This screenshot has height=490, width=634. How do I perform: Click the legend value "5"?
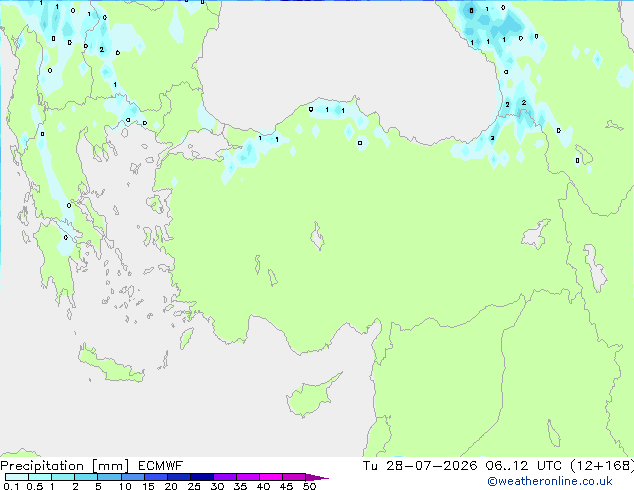[x=98, y=486]
